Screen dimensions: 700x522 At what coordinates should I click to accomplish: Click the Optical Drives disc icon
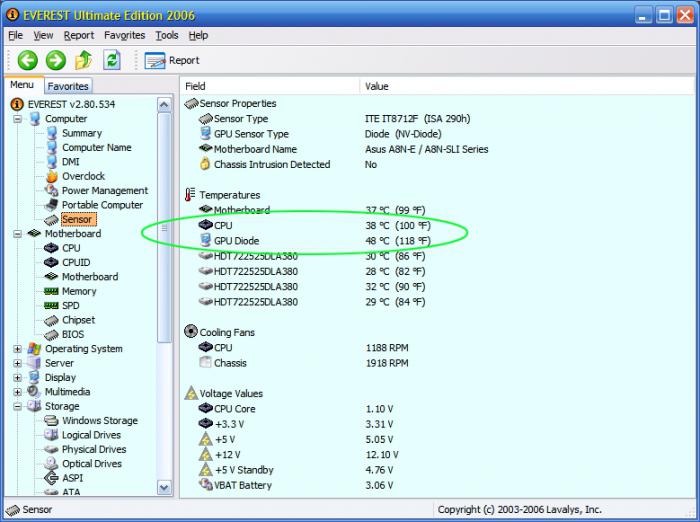pos(51,464)
